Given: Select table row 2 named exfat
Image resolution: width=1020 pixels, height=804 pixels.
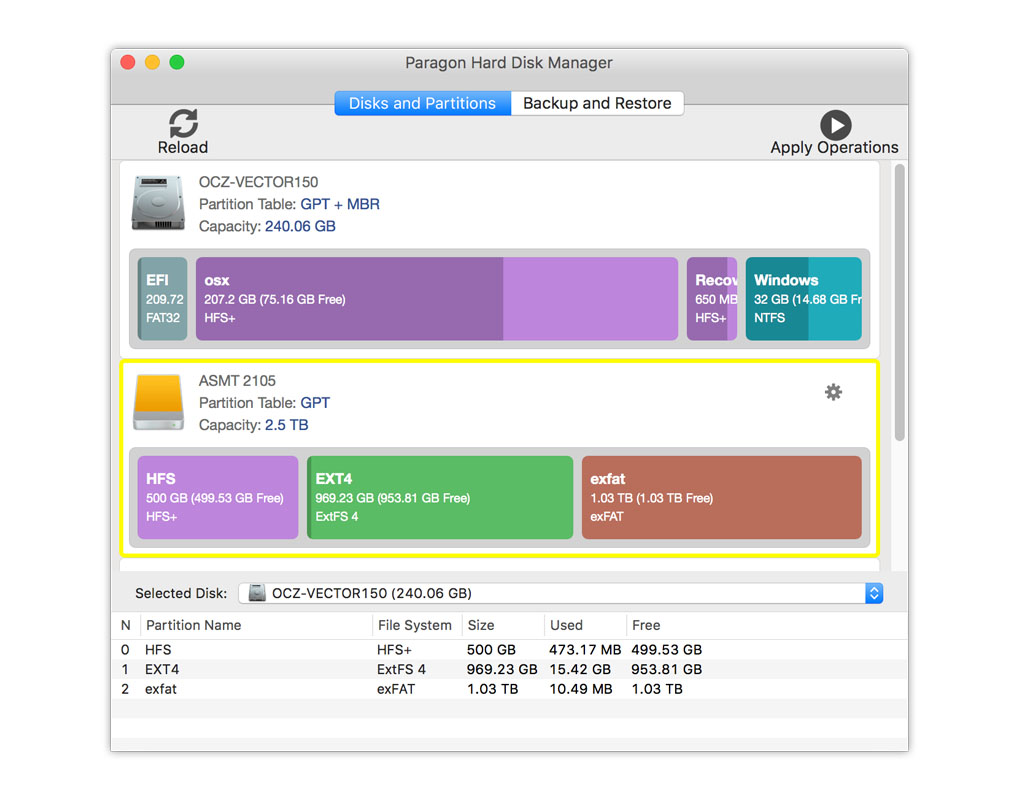Looking at the screenshot, I should click(x=509, y=689).
